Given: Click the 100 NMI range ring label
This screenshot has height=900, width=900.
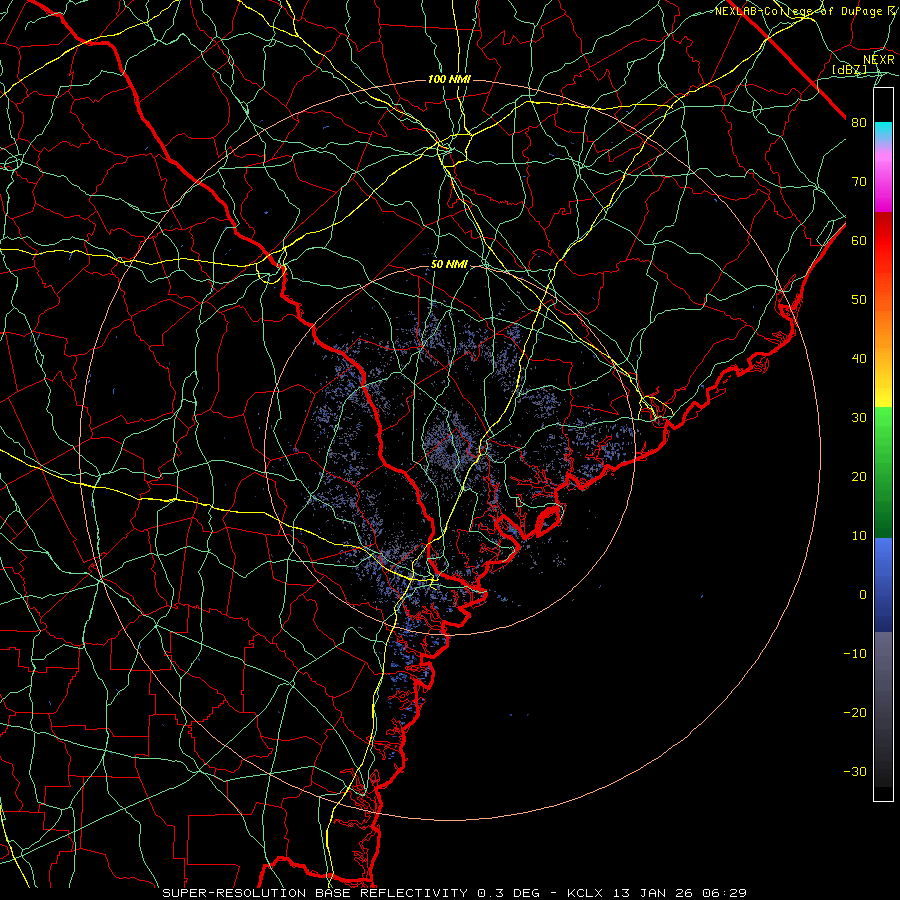Looking at the screenshot, I should click(449, 79).
